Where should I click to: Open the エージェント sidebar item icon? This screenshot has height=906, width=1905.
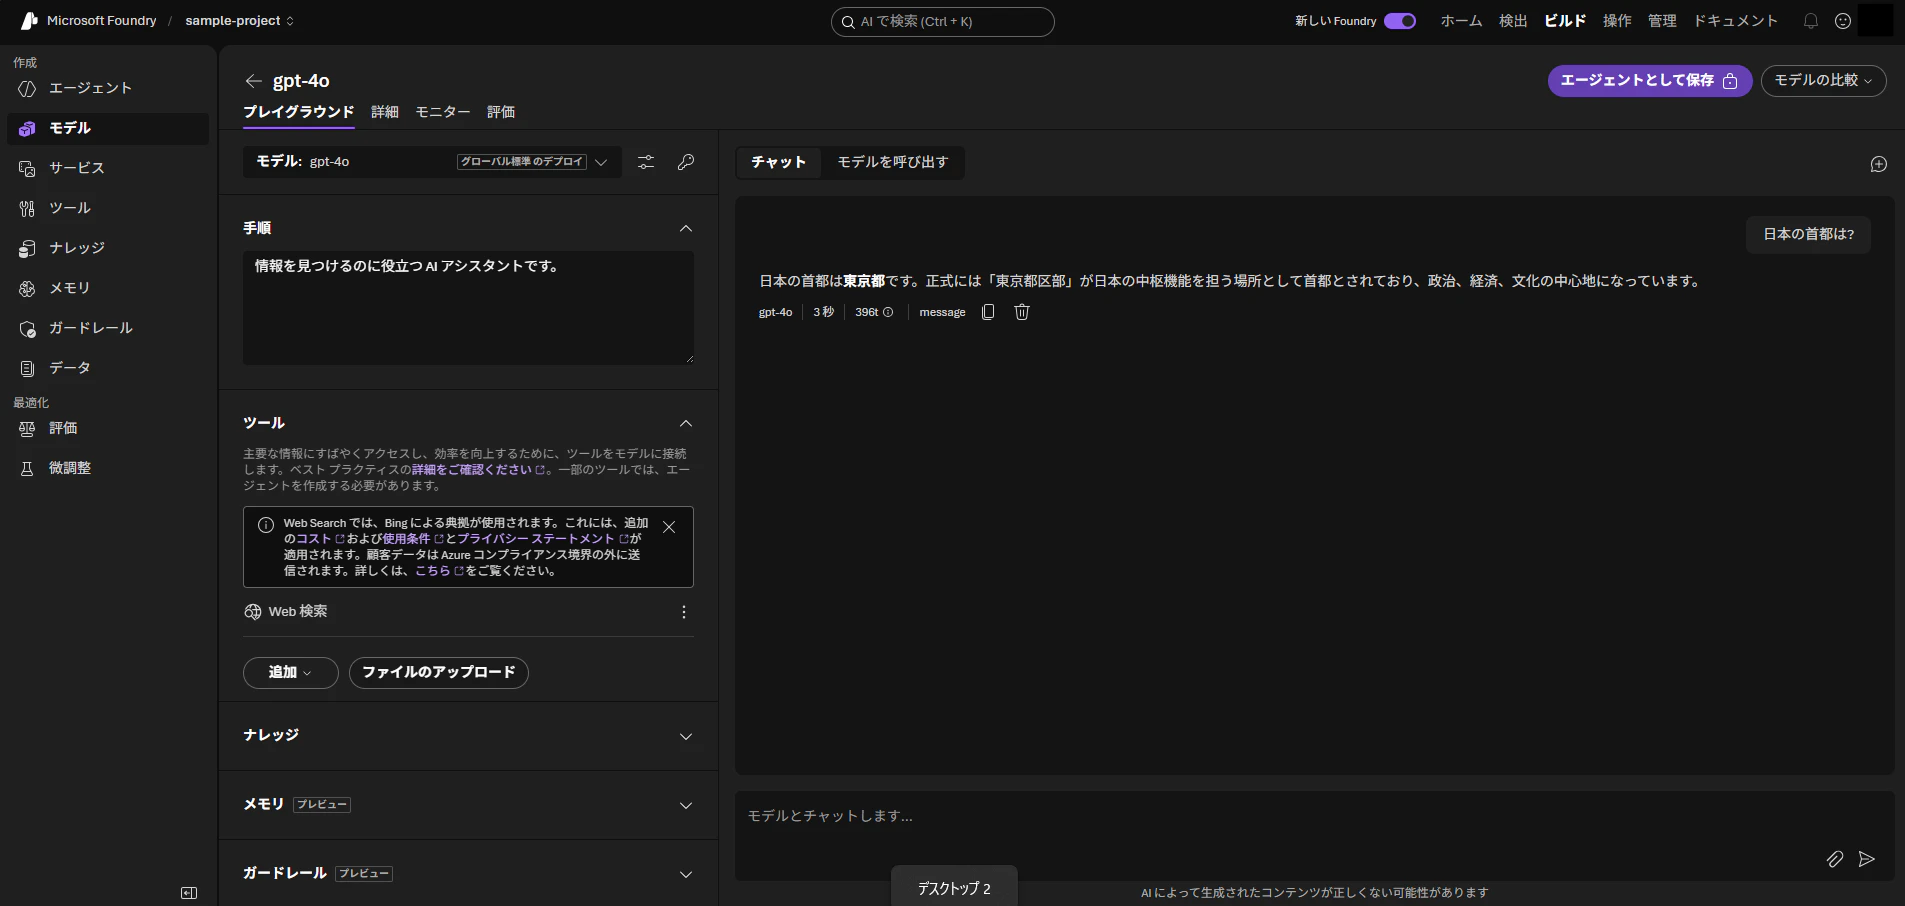click(27, 88)
